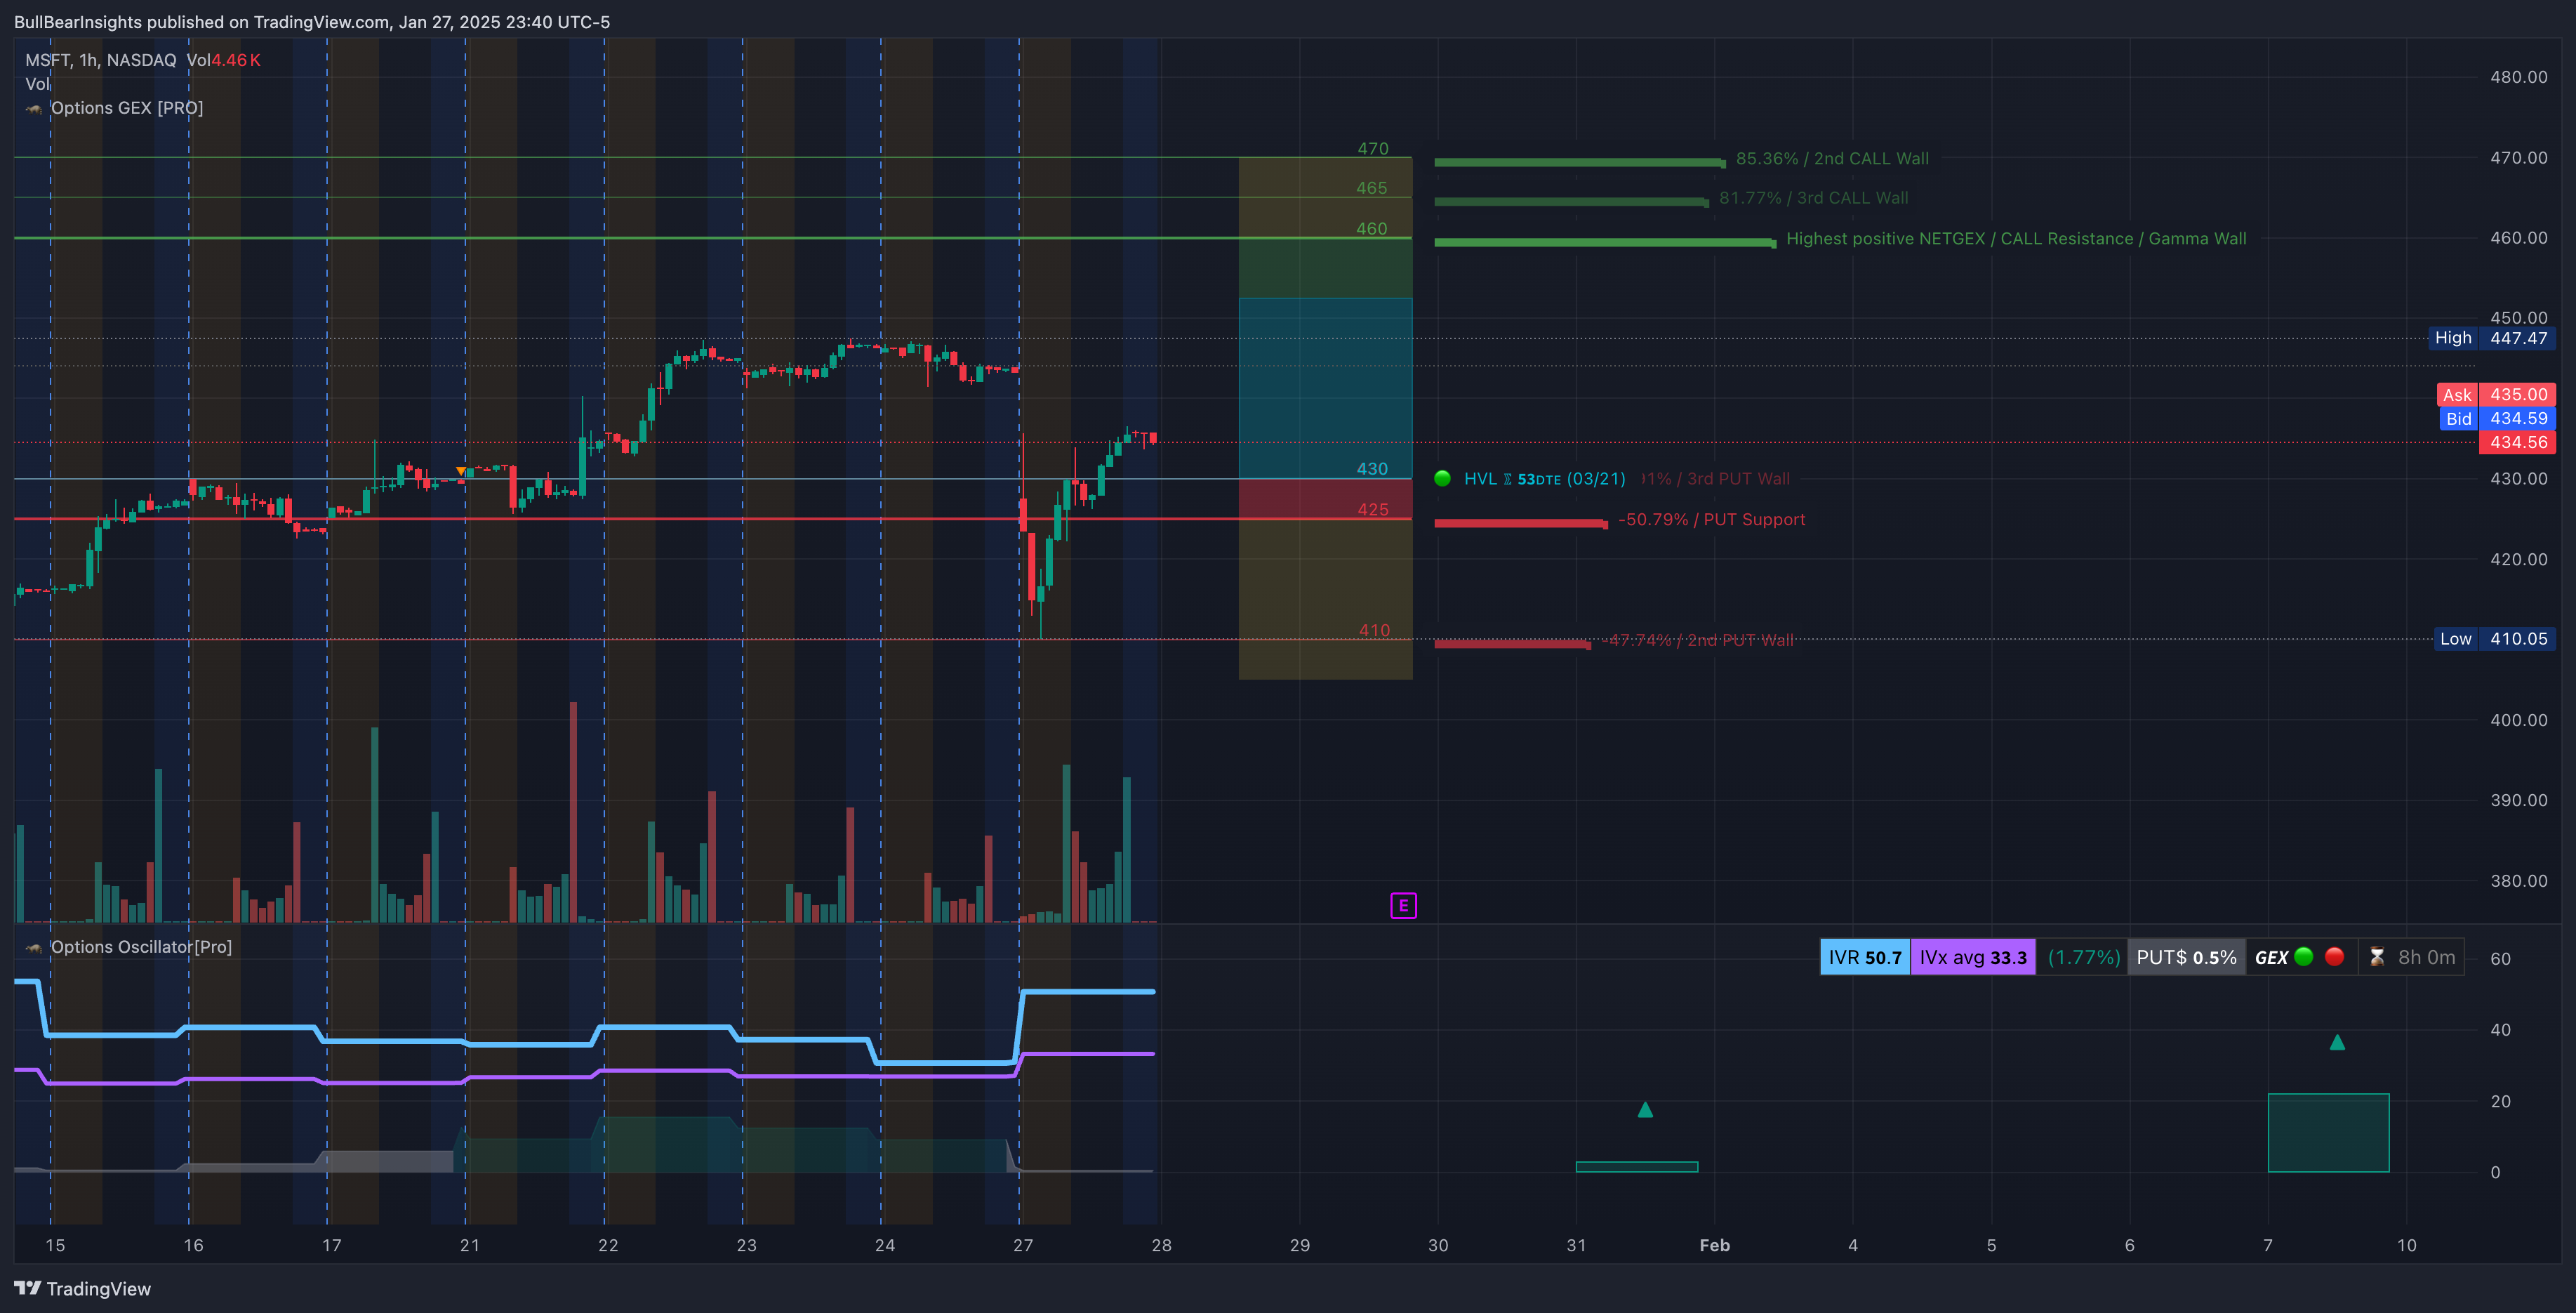
Task: Click the IVx avg 33.3 badge
Action: pyautogui.click(x=1973, y=957)
